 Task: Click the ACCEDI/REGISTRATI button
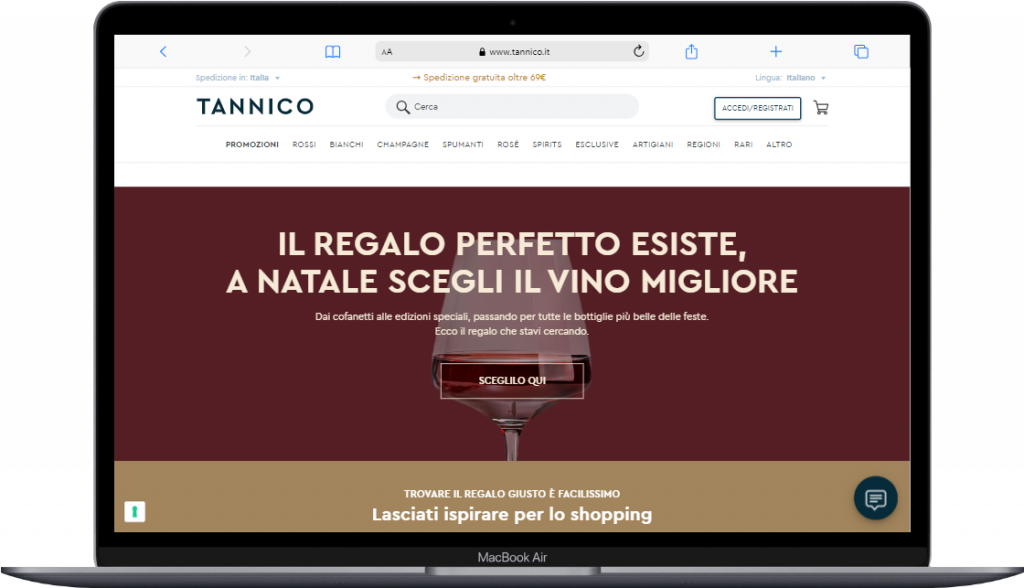click(758, 108)
